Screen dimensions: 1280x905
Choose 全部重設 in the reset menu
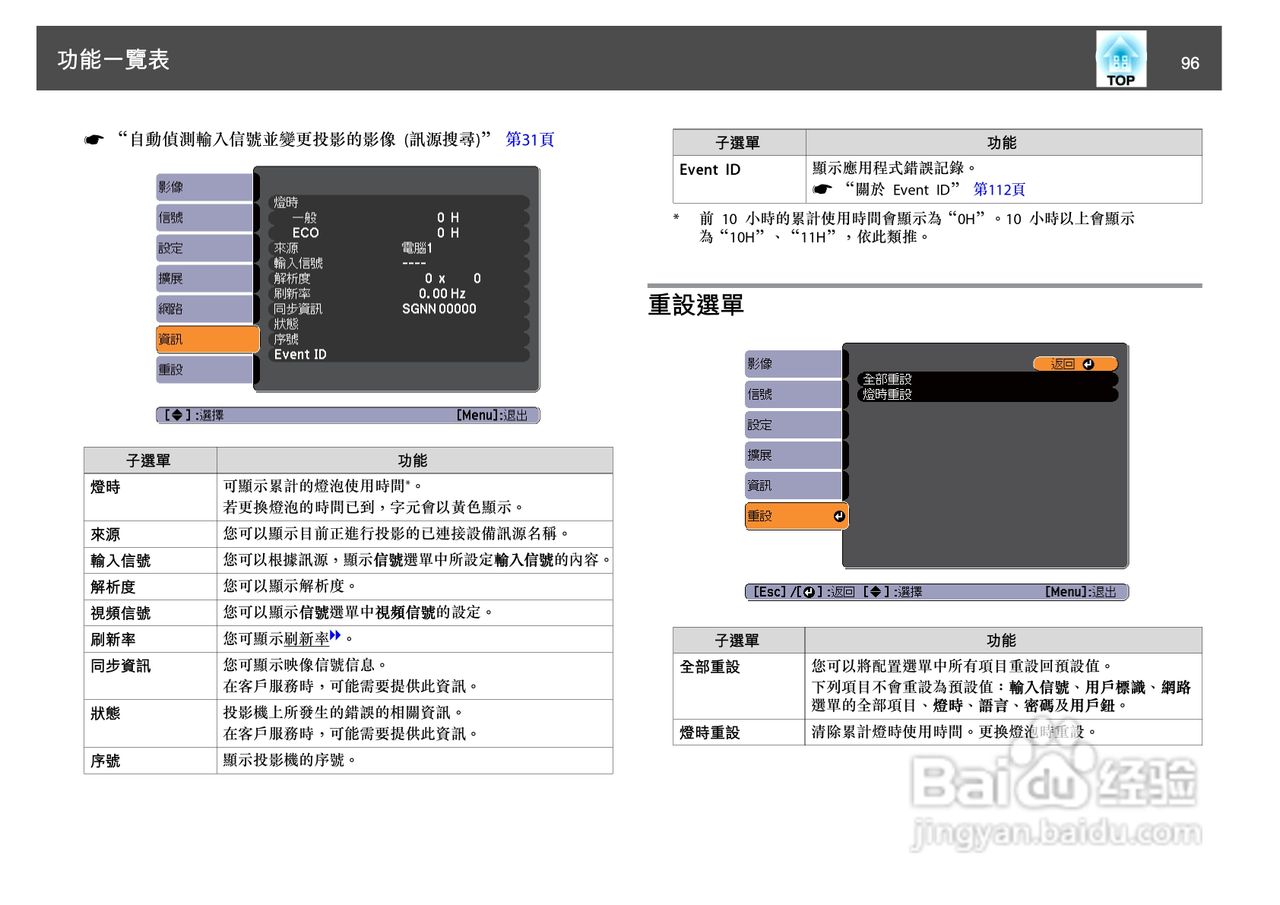click(x=988, y=379)
